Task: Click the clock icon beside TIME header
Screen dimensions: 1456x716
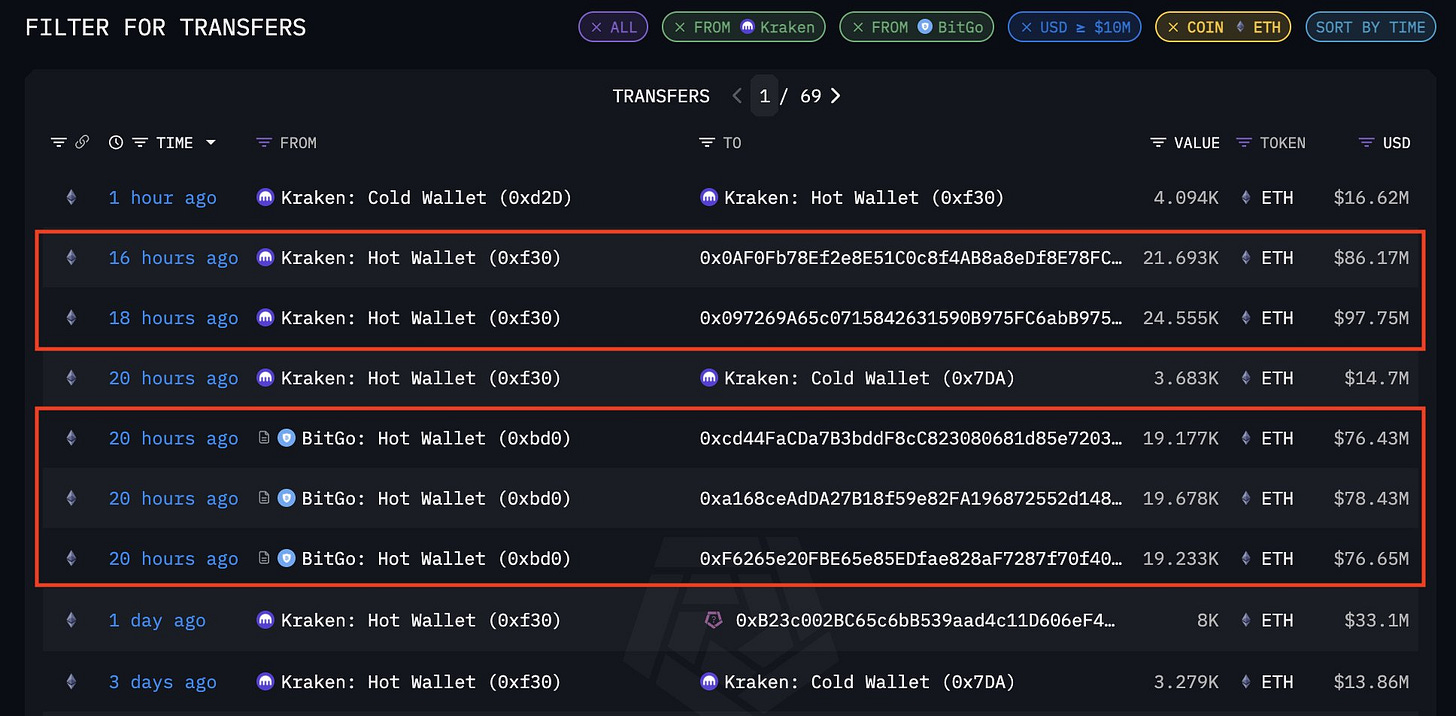Action: click(116, 143)
